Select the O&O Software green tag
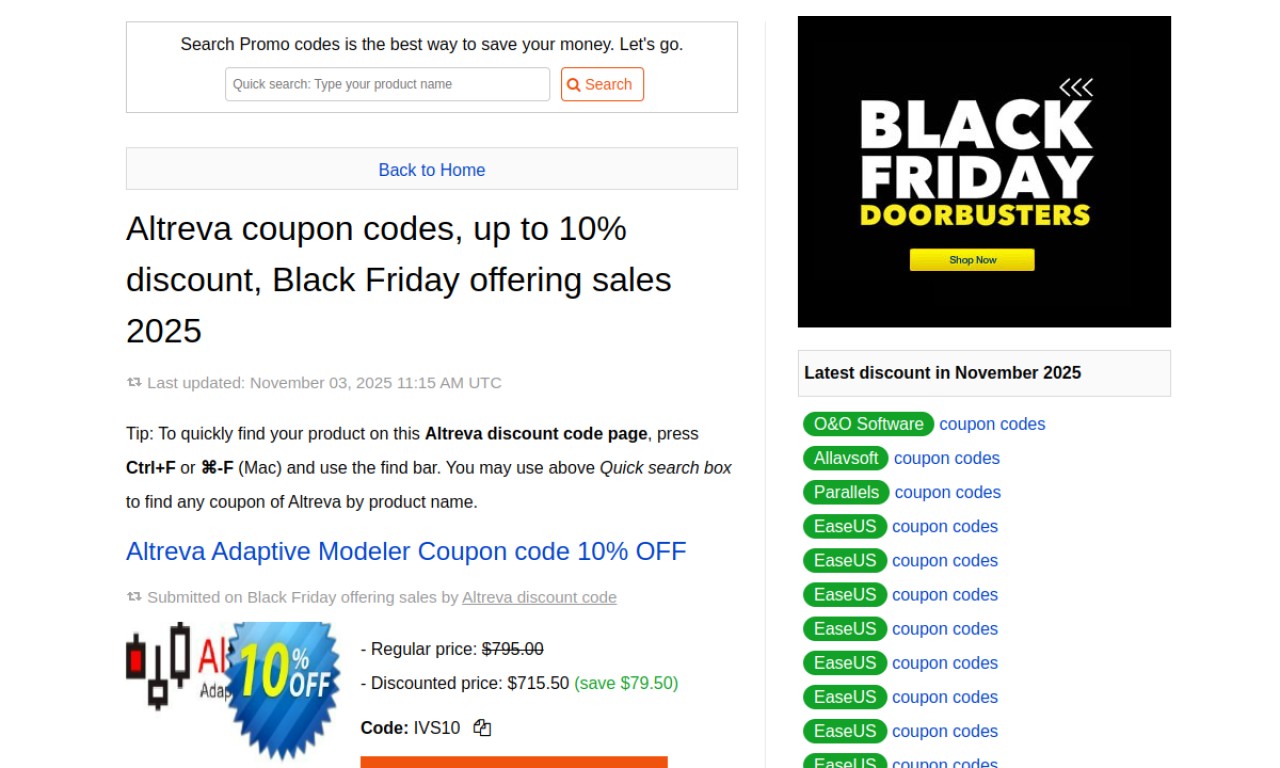Viewport: 1280px width, 768px height. point(868,424)
